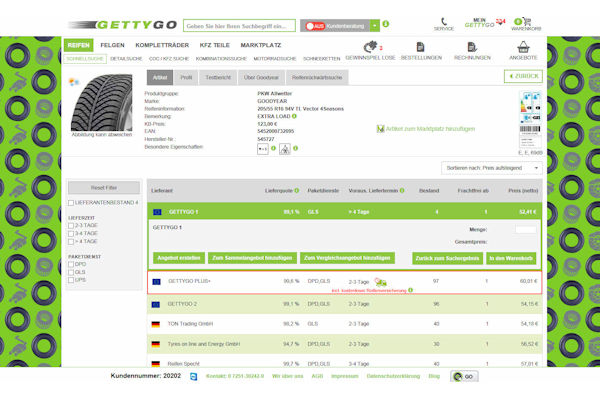The height and width of the screenshot is (400, 600).
Task: Check the > 4 TAGE delivery filter
Action: tap(71, 242)
